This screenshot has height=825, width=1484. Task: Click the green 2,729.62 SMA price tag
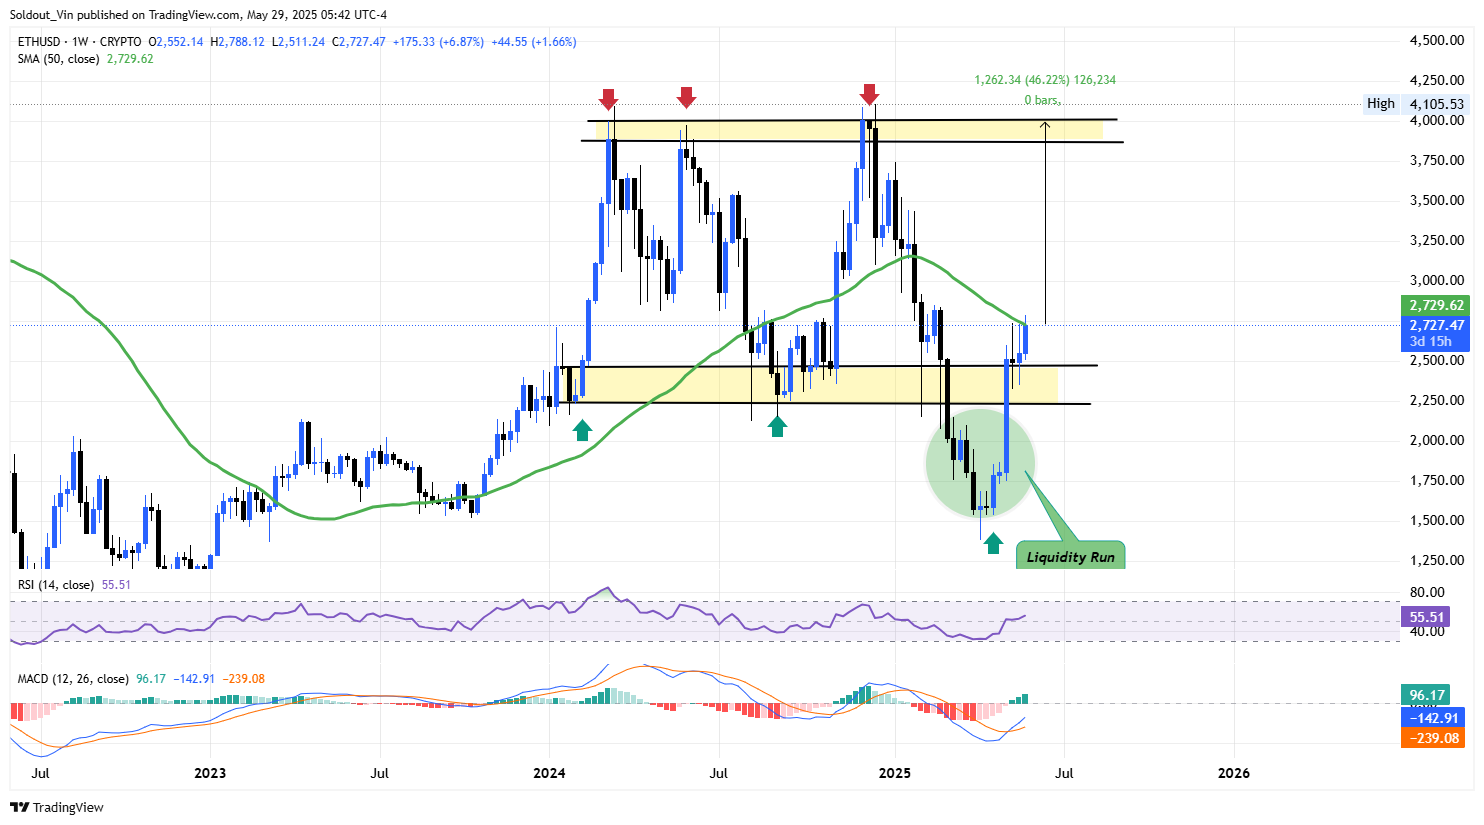pyautogui.click(x=1436, y=306)
